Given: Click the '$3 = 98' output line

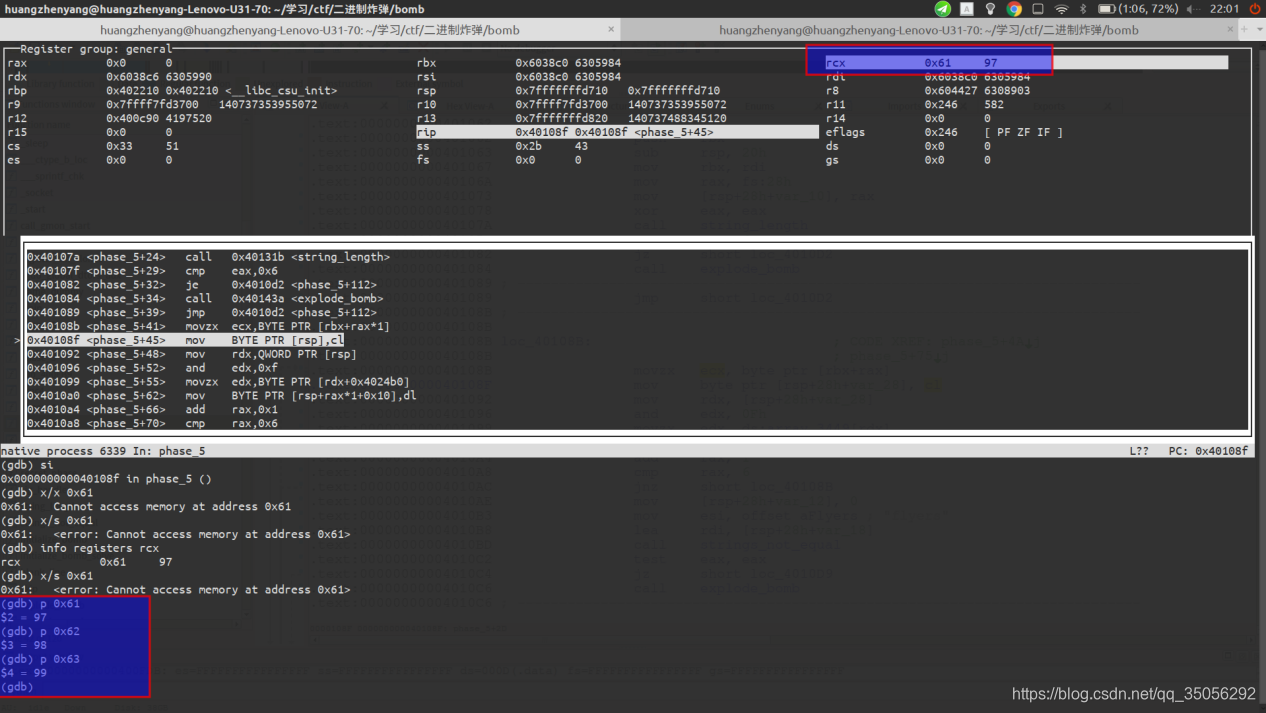Looking at the screenshot, I should point(24,646).
